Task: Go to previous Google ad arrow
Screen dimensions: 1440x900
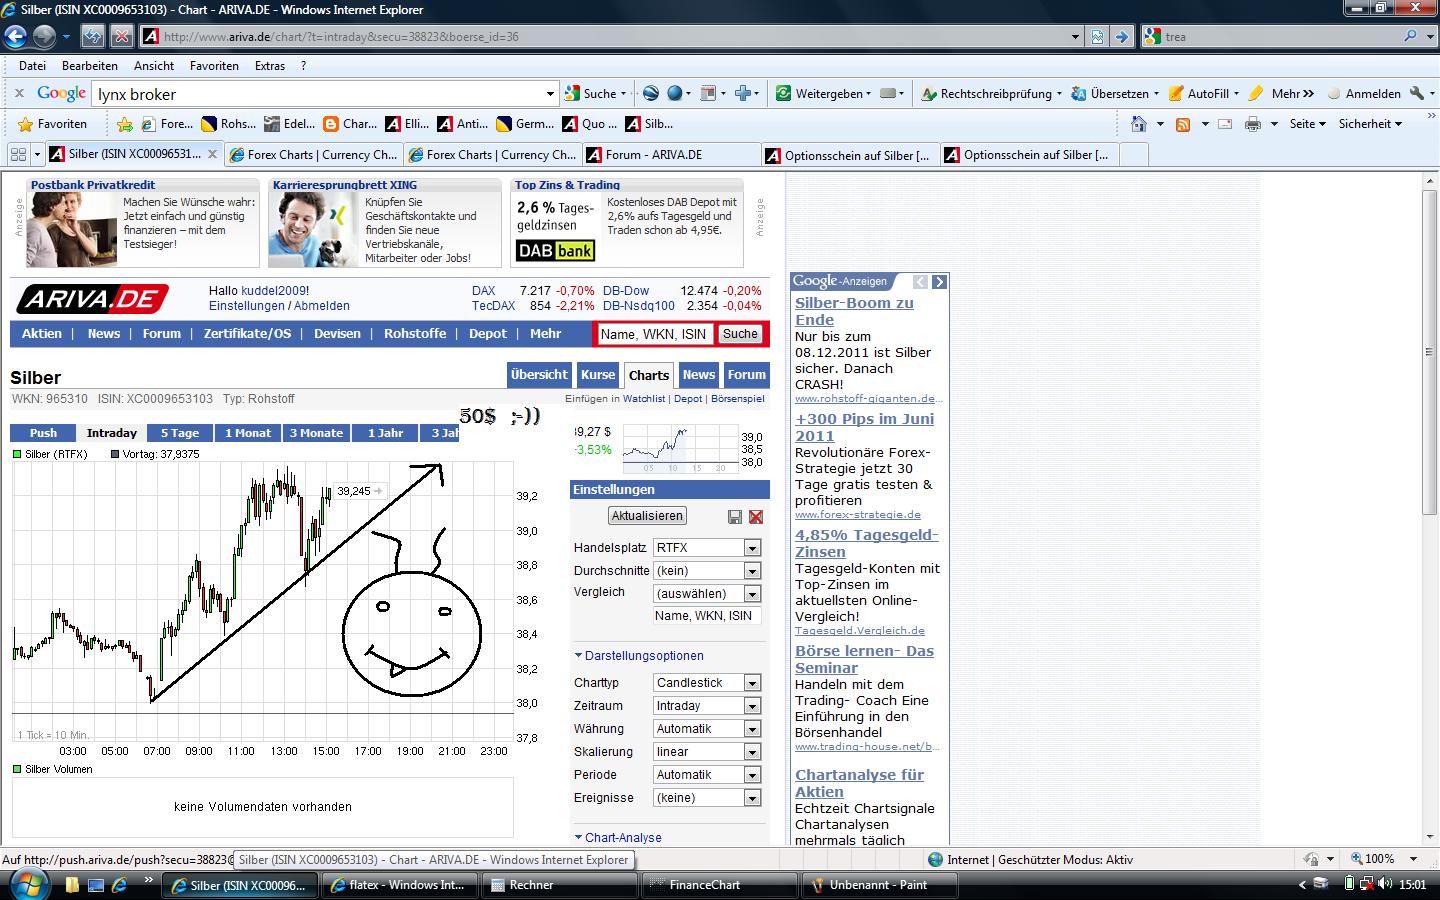Action: tap(921, 282)
